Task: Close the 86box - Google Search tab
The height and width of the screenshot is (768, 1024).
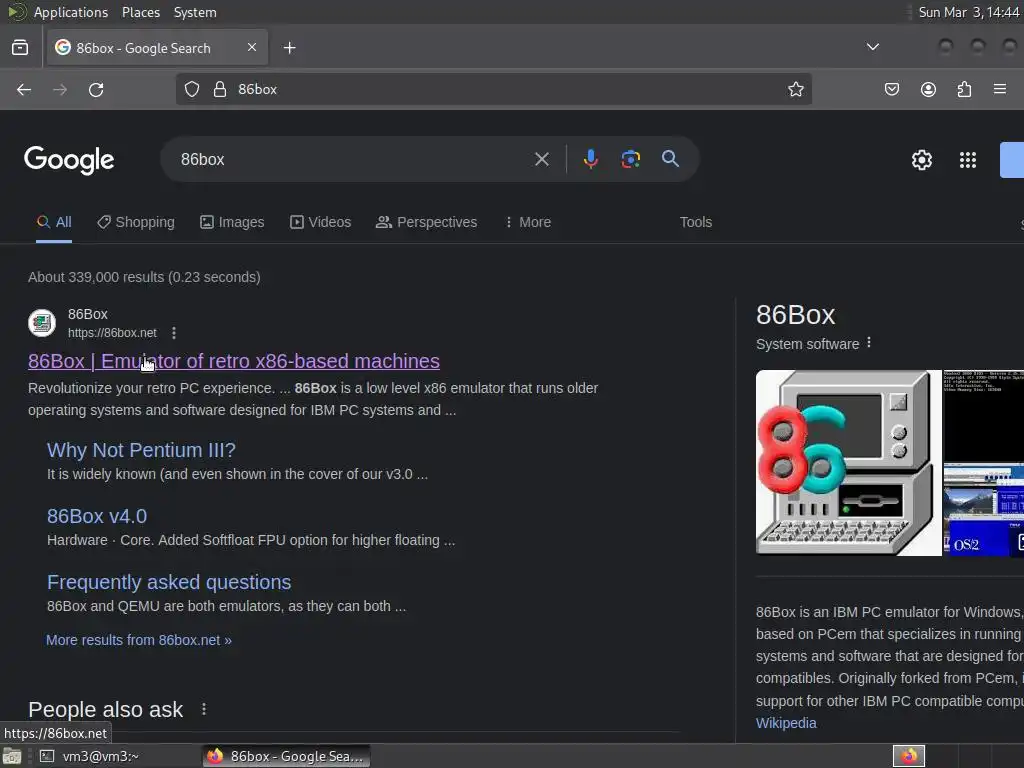Action: click(252, 47)
